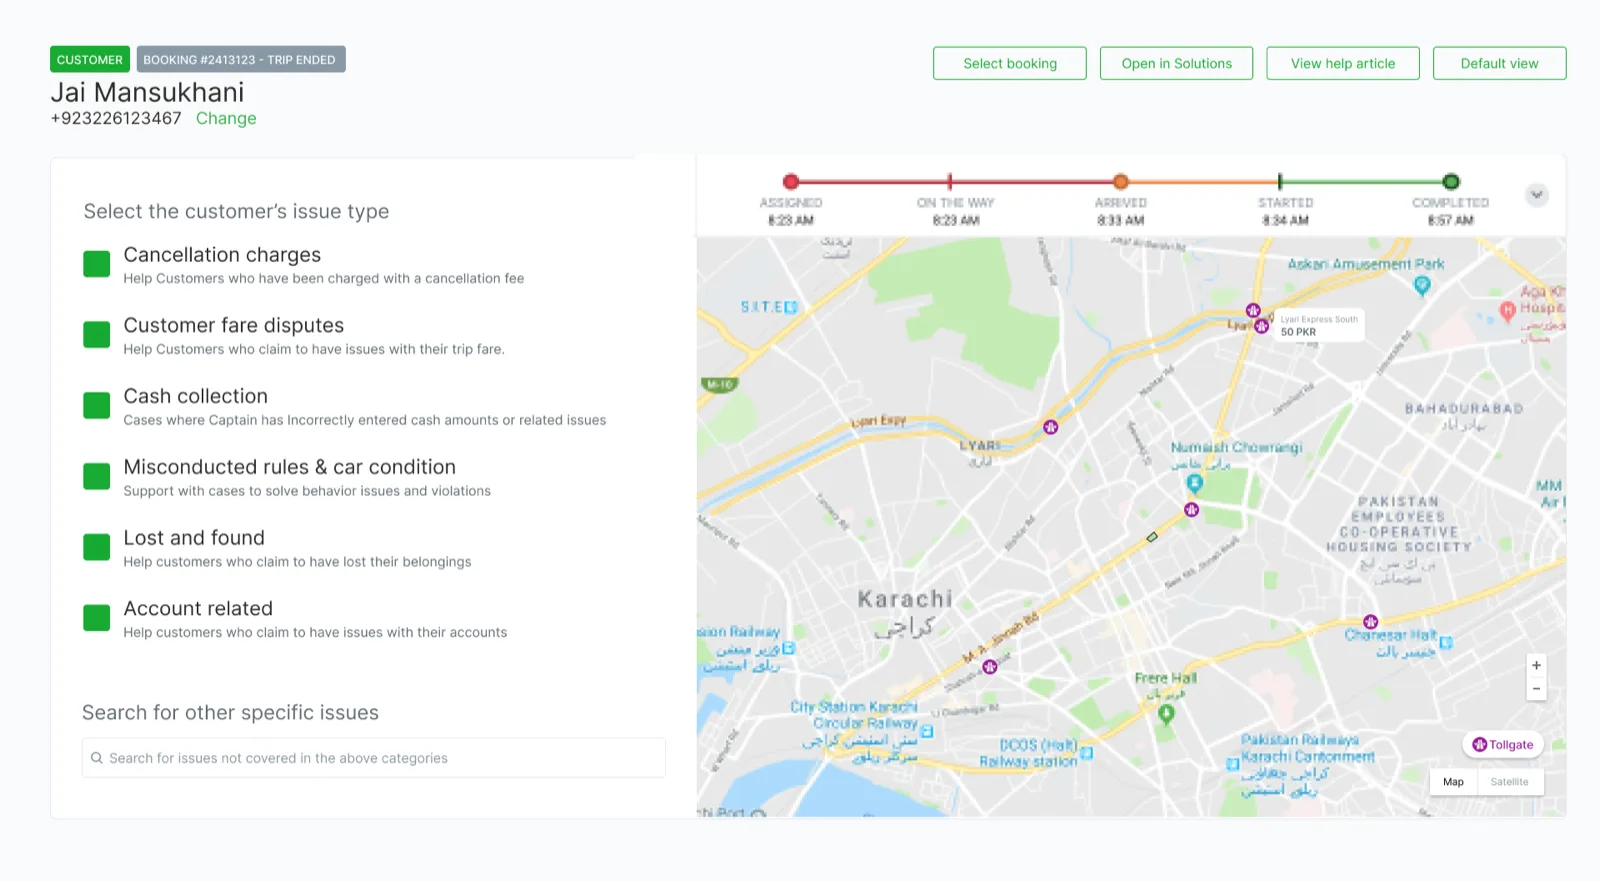The width and height of the screenshot is (1600, 881).
Task: Click the Account related title
Action: coord(198,609)
